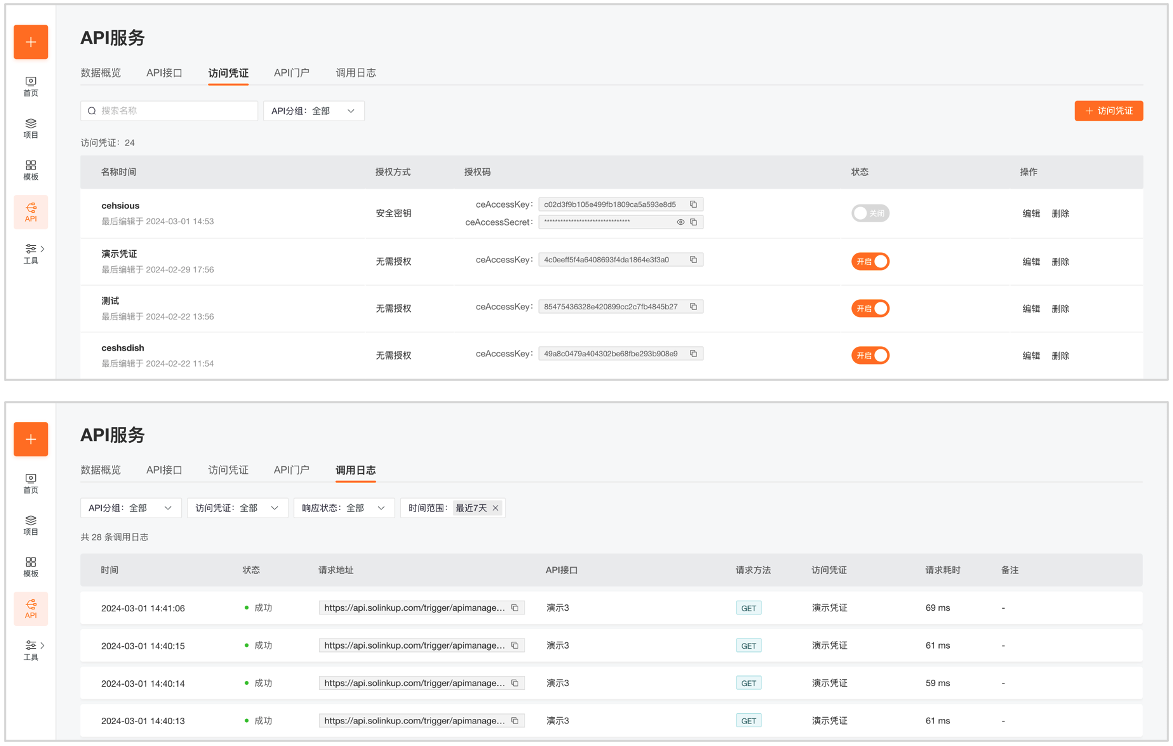Image resolution: width=1173 pixels, height=746 pixels.
Task: Disable the 测试 credential toggle
Action: click(870, 308)
